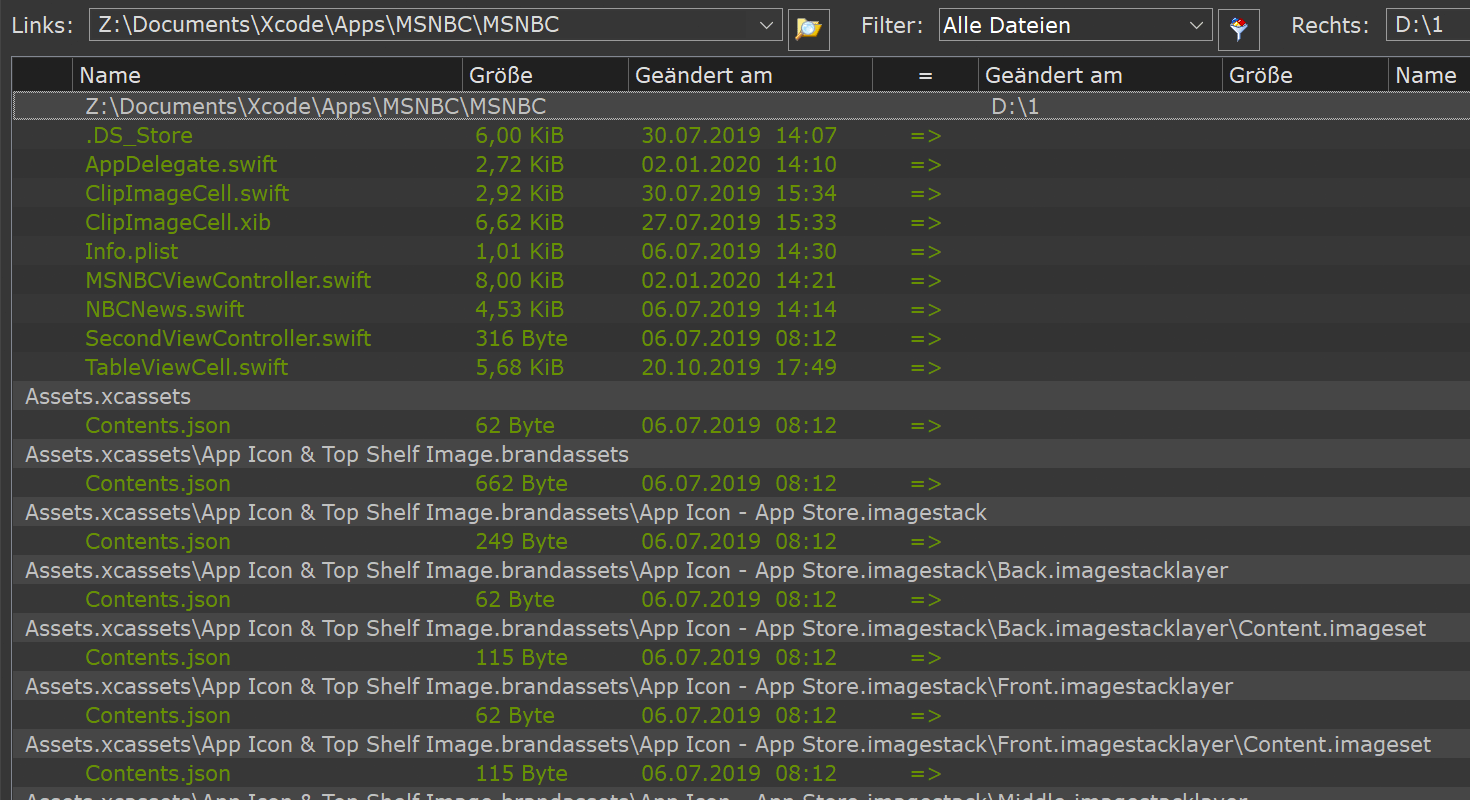Viewport: 1470px width, 800px height.
Task: Sort by left-side 'Geändert am' header
Action: tap(750, 75)
